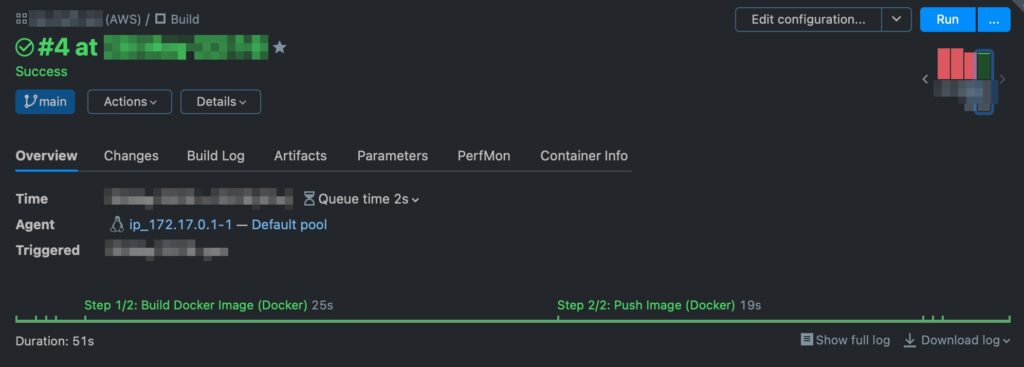Expand the Edit configuration dropdown arrow
This screenshot has width=1024, height=367.
896,20
